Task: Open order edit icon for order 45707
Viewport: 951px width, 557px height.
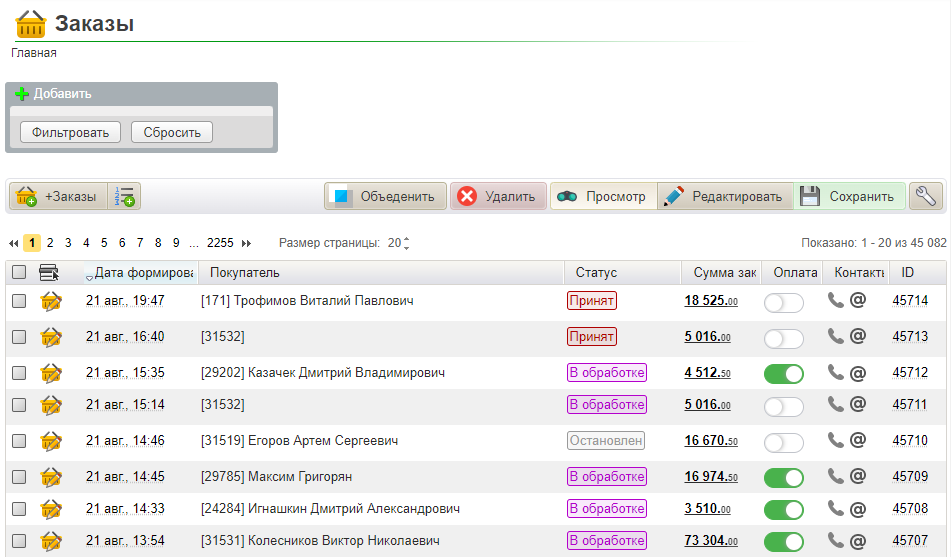Action: pyautogui.click(x=51, y=541)
